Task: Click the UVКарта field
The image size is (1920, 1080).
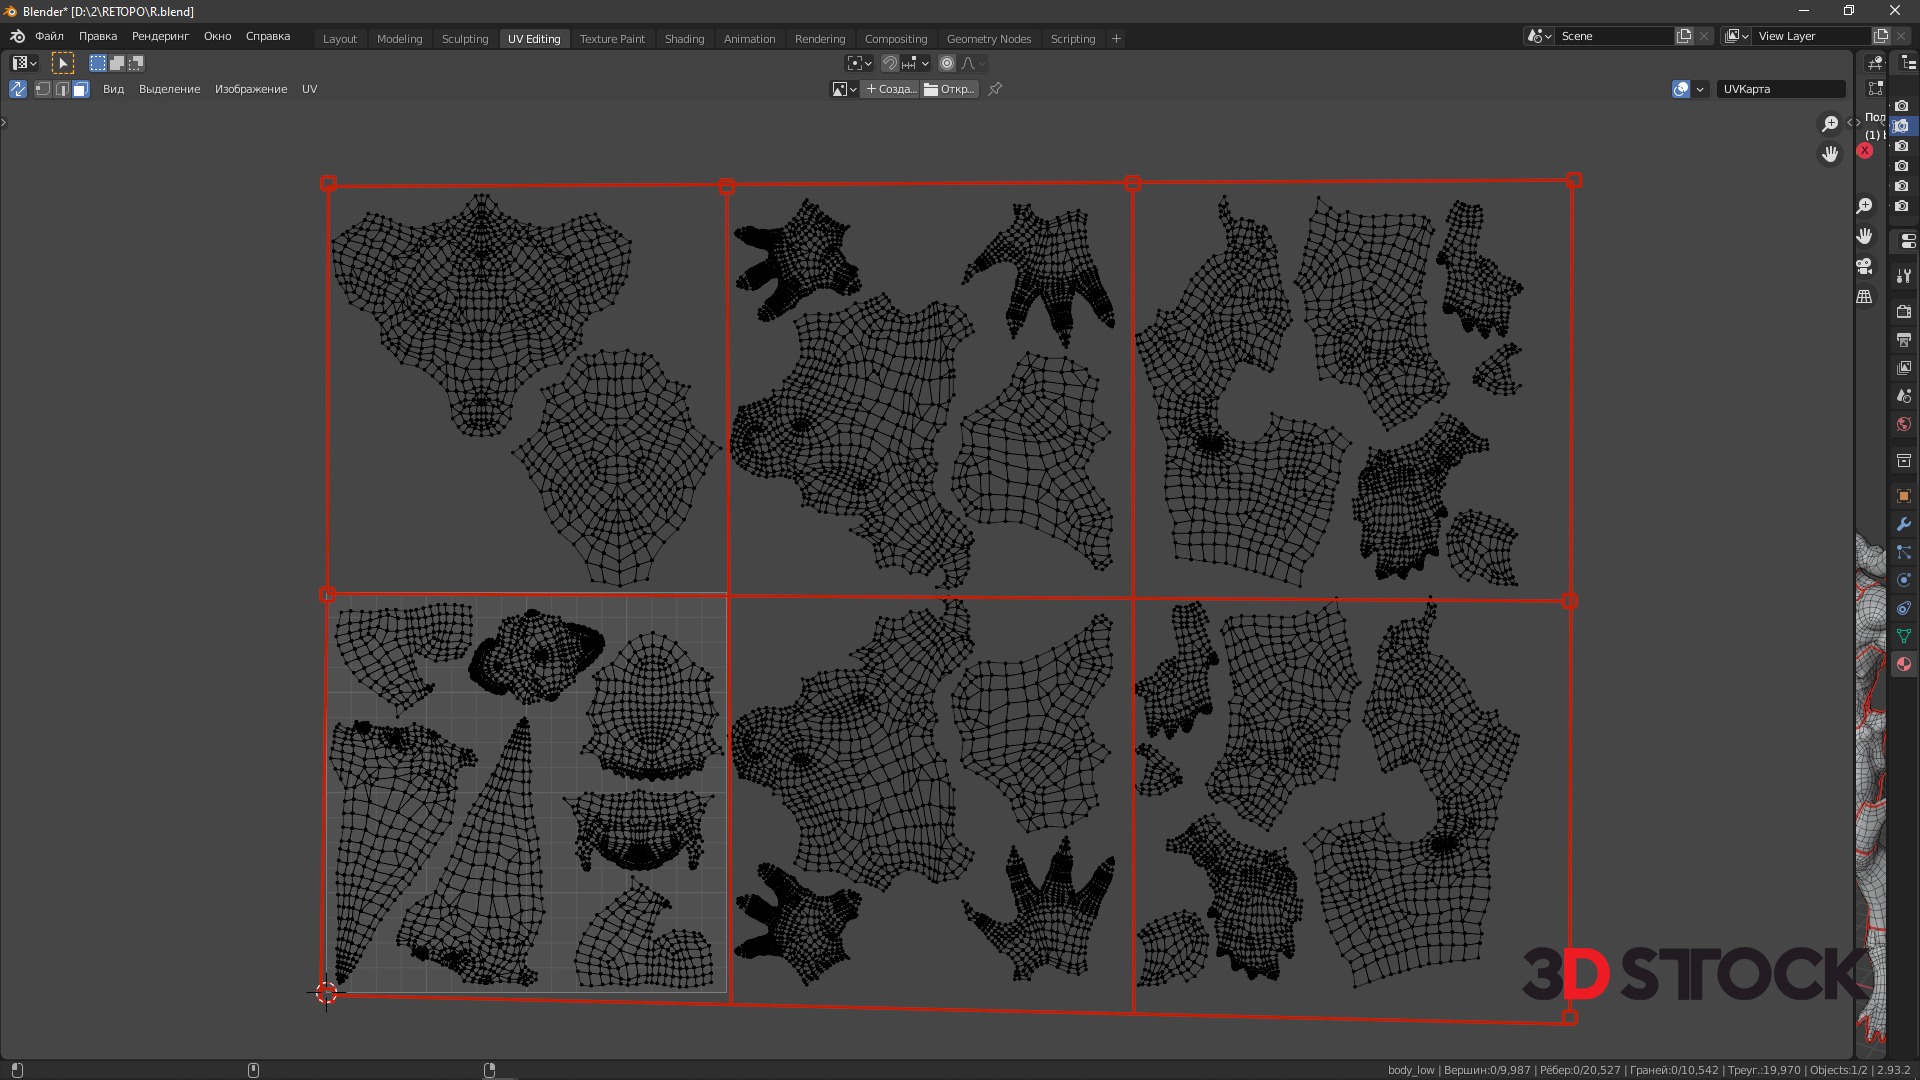Action: point(1780,89)
